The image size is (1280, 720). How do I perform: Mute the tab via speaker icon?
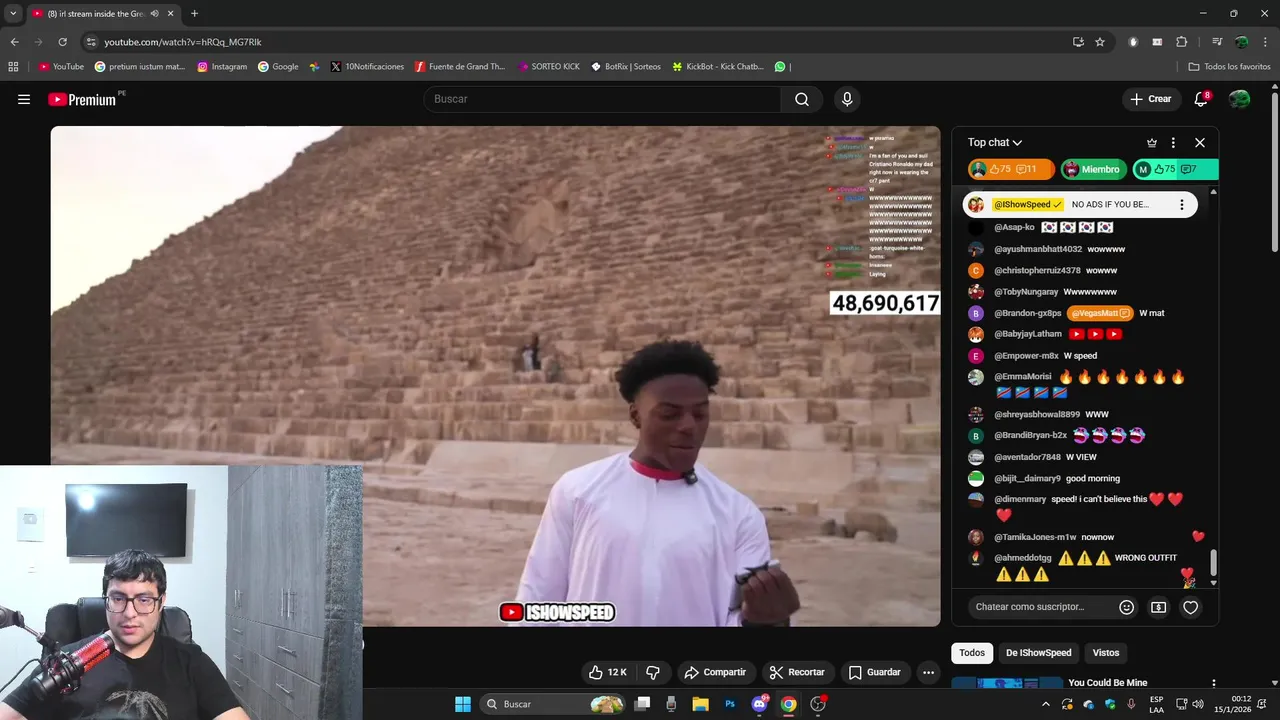coord(154,13)
